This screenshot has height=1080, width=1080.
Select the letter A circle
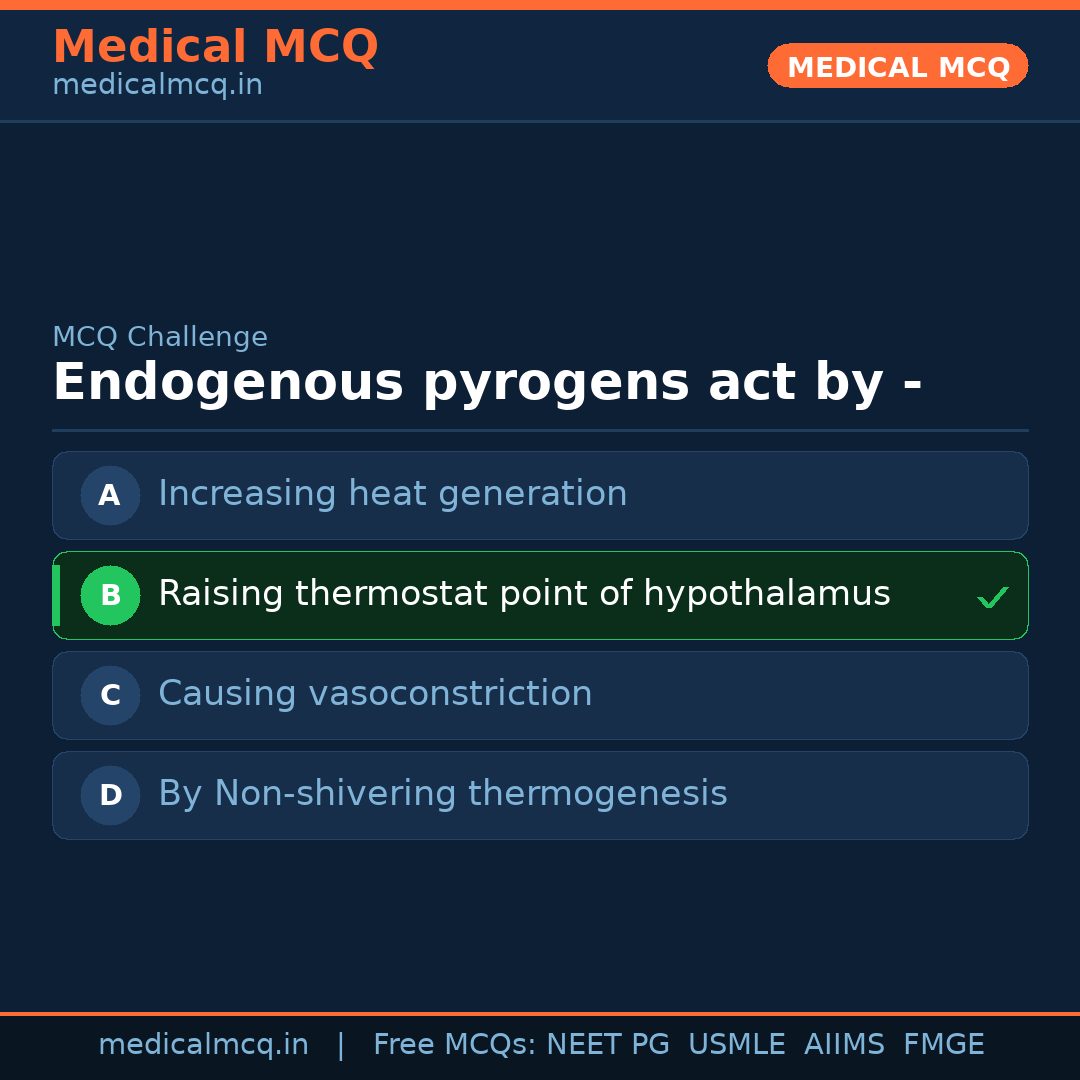(x=110, y=495)
